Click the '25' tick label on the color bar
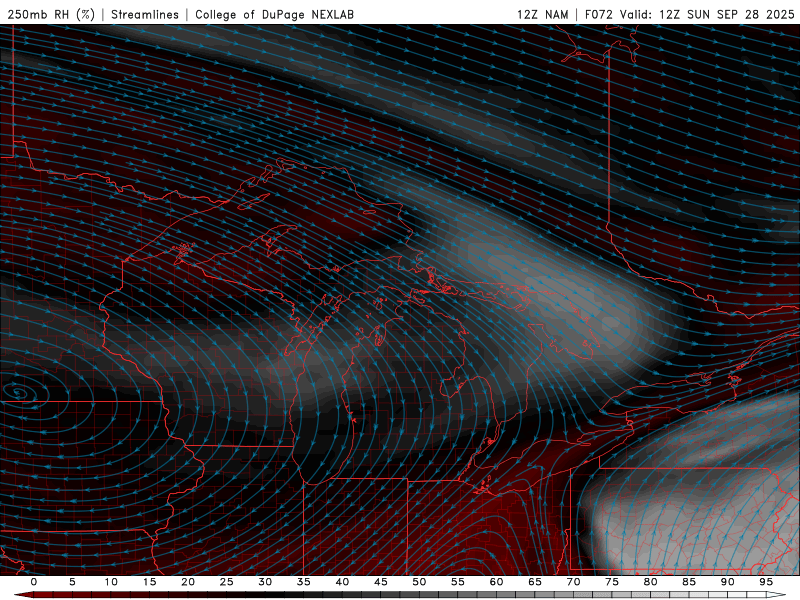The image size is (800, 600). point(227,582)
